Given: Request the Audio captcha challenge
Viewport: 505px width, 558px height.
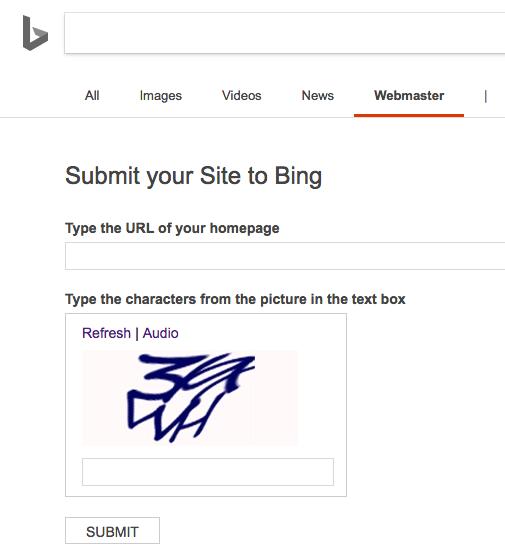Looking at the screenshot, I should 161,333.
